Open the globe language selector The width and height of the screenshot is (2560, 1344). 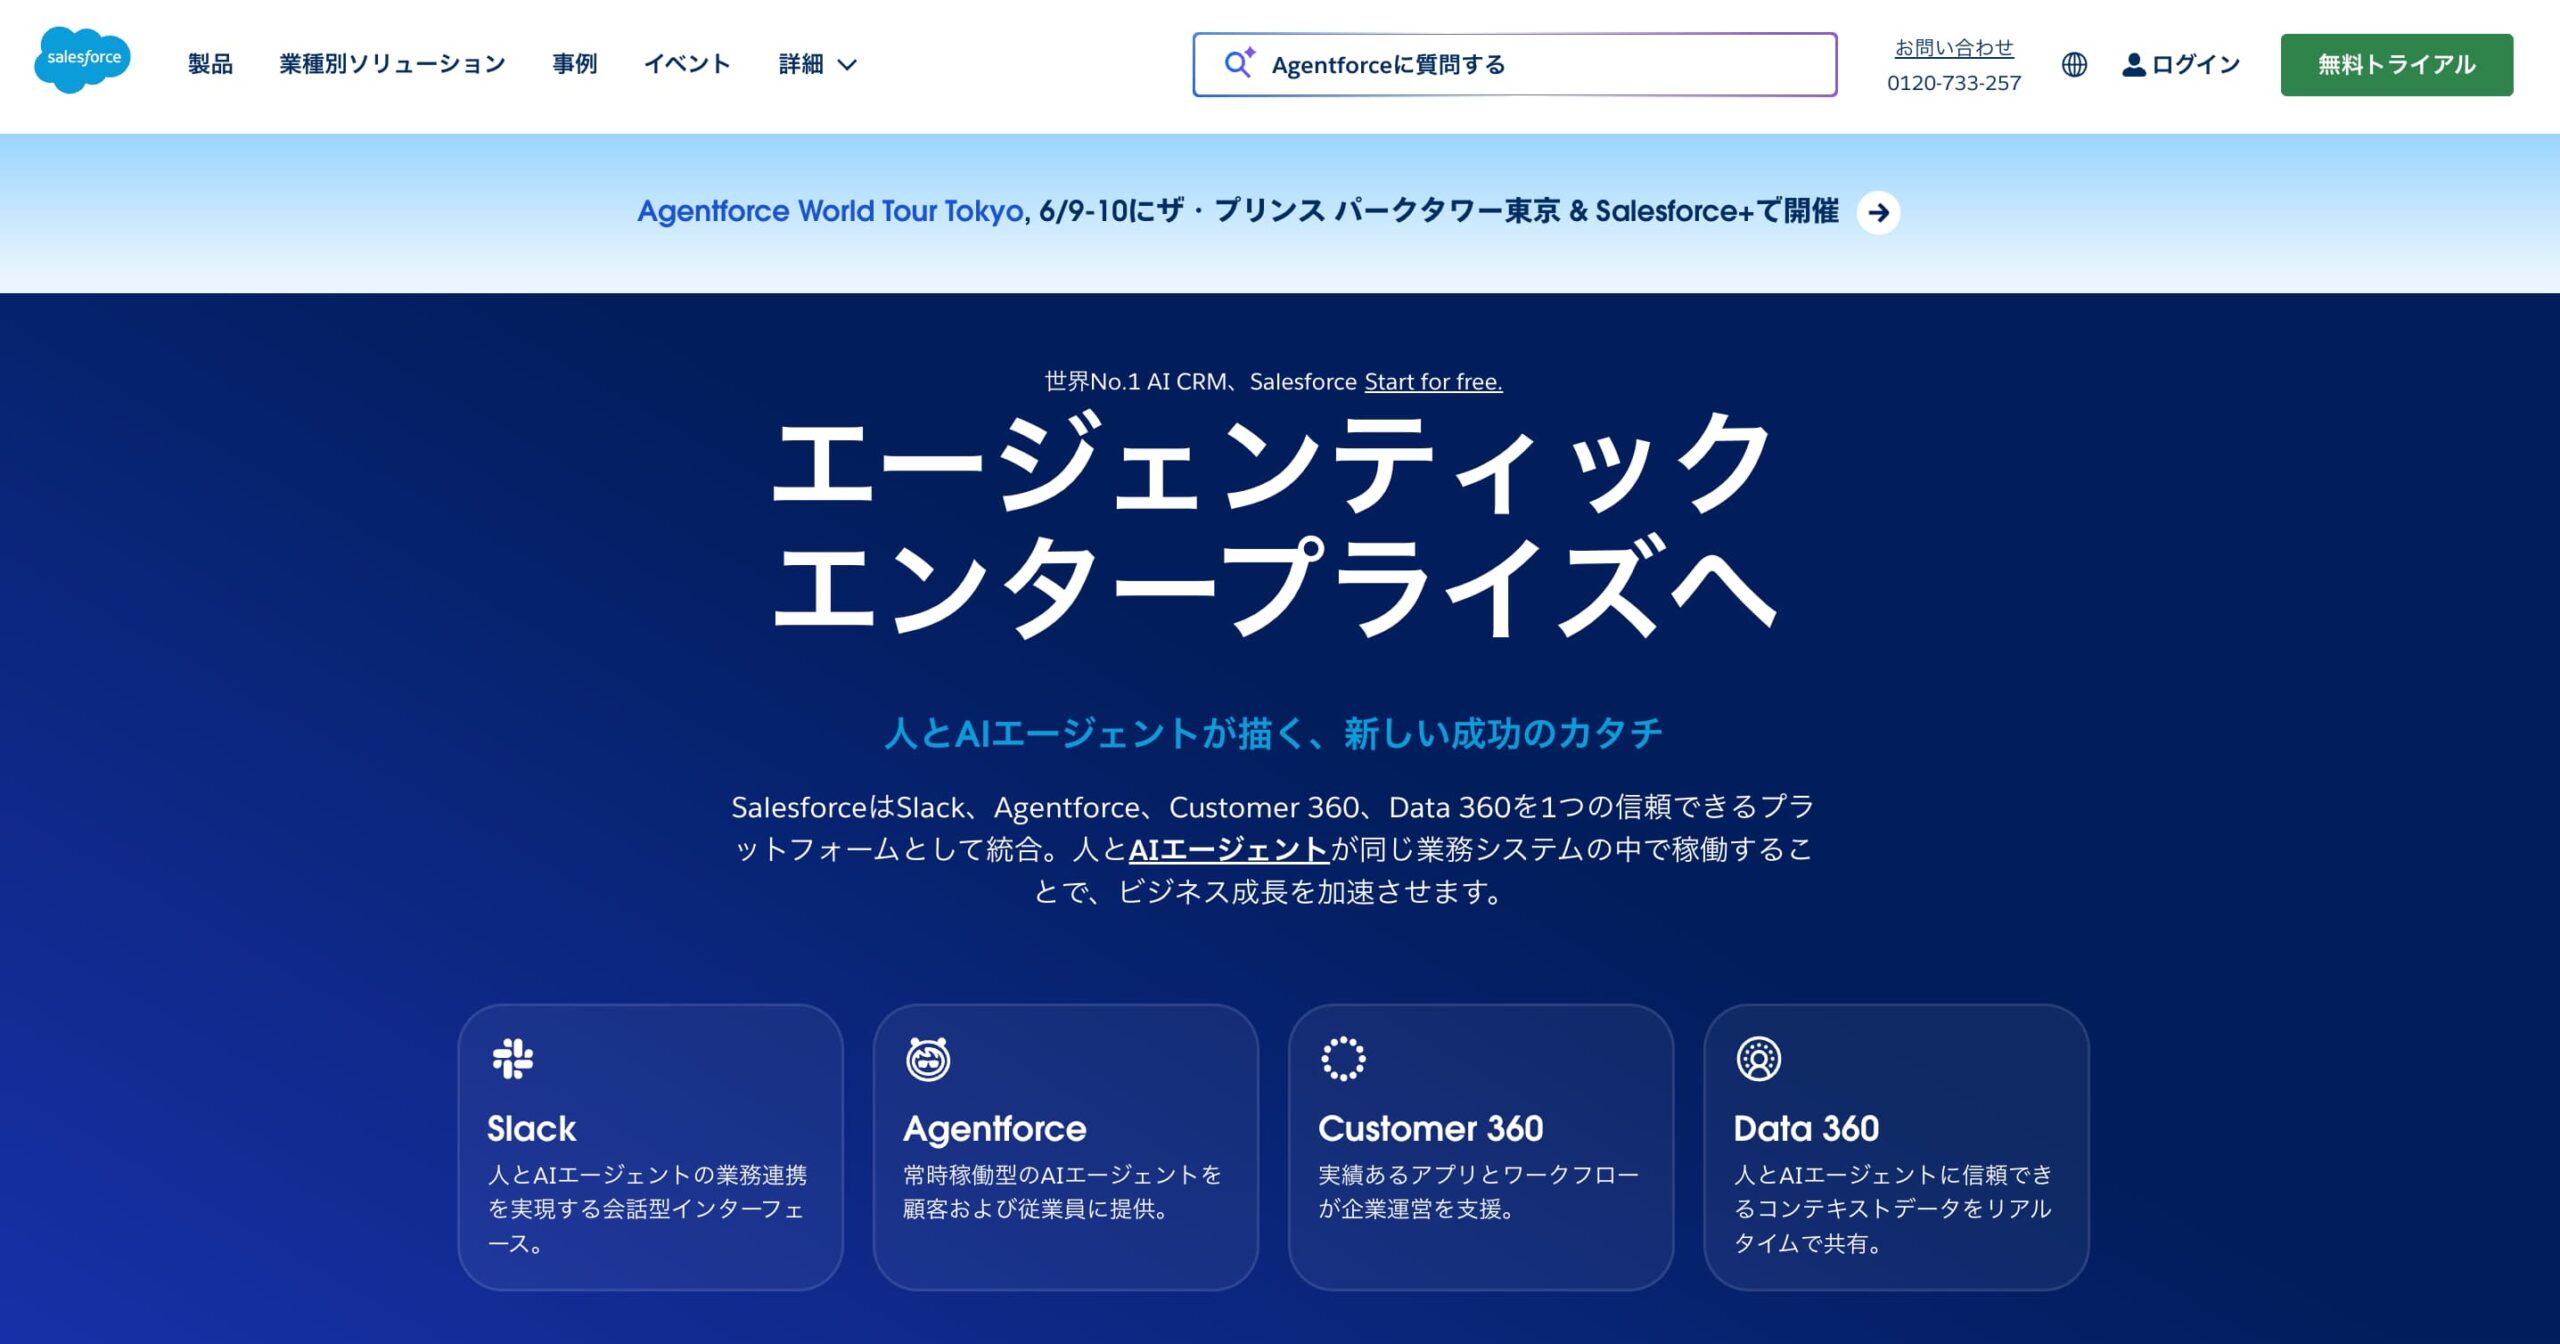[2074, 65]
